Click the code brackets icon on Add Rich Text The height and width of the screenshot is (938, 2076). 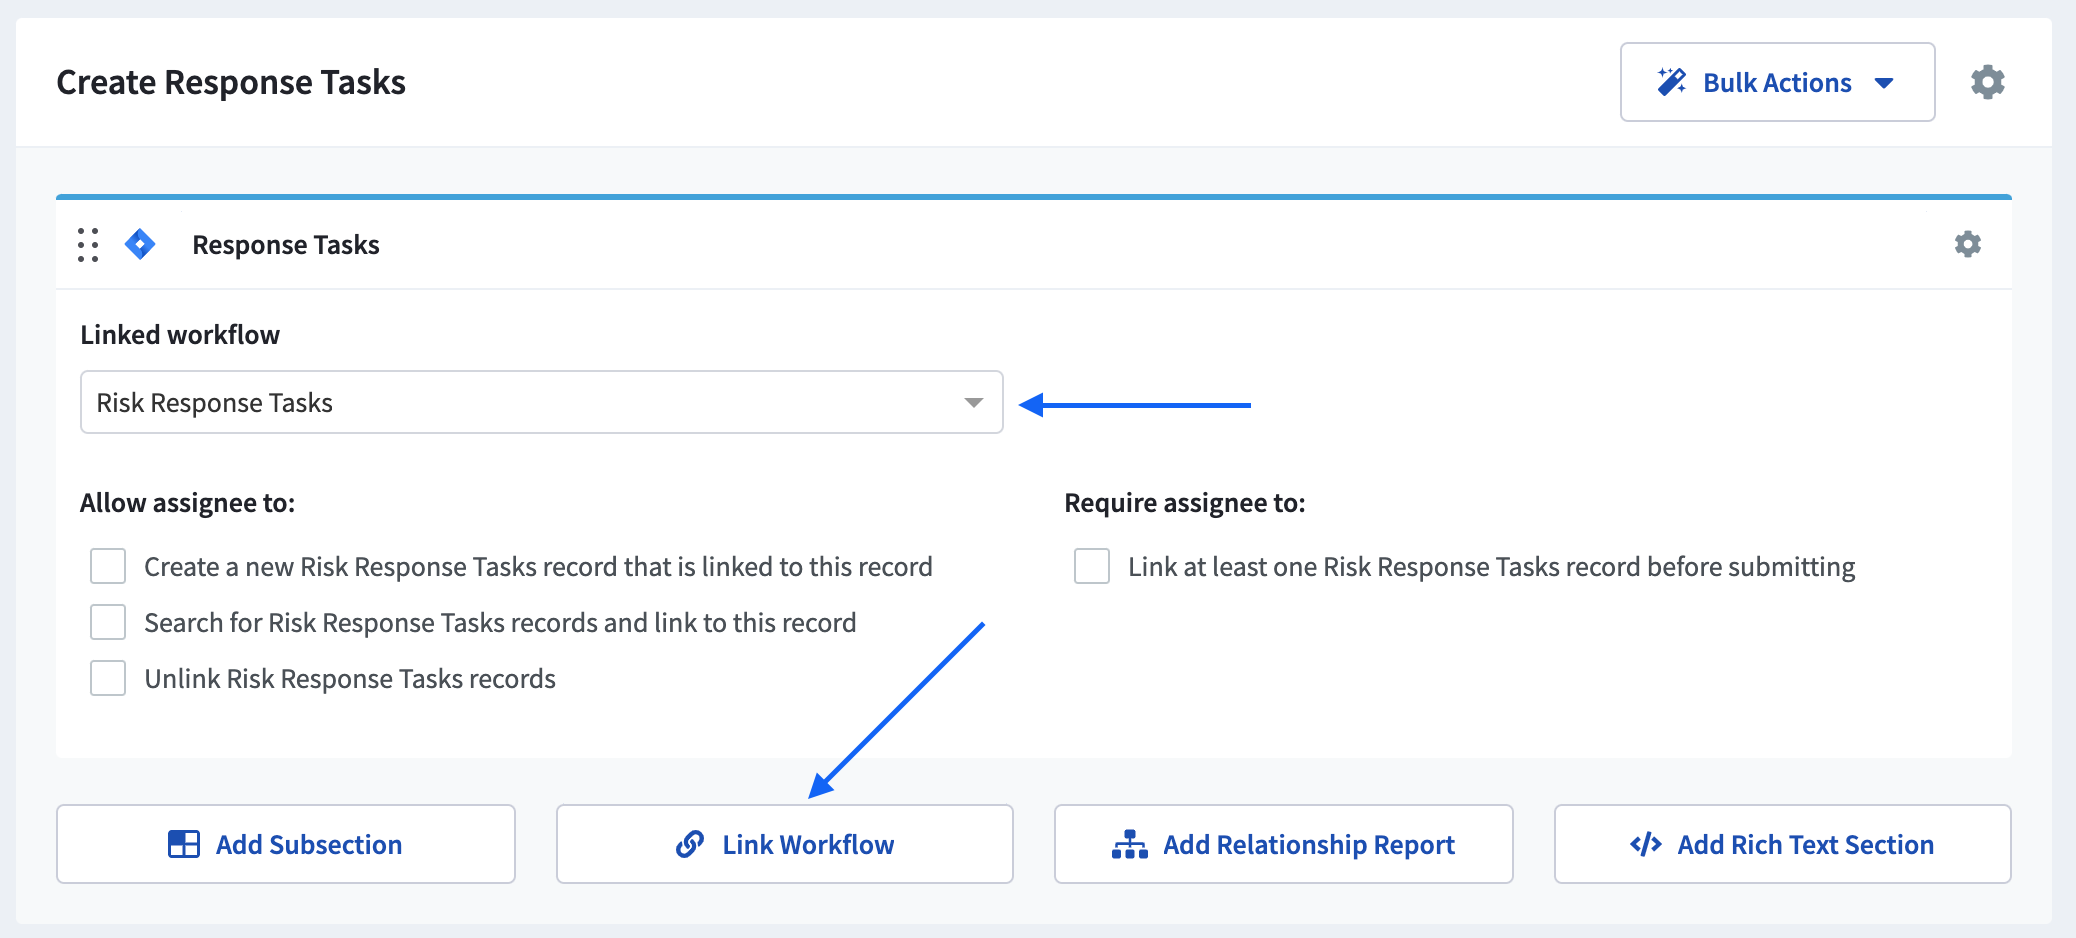(1645, 844)
